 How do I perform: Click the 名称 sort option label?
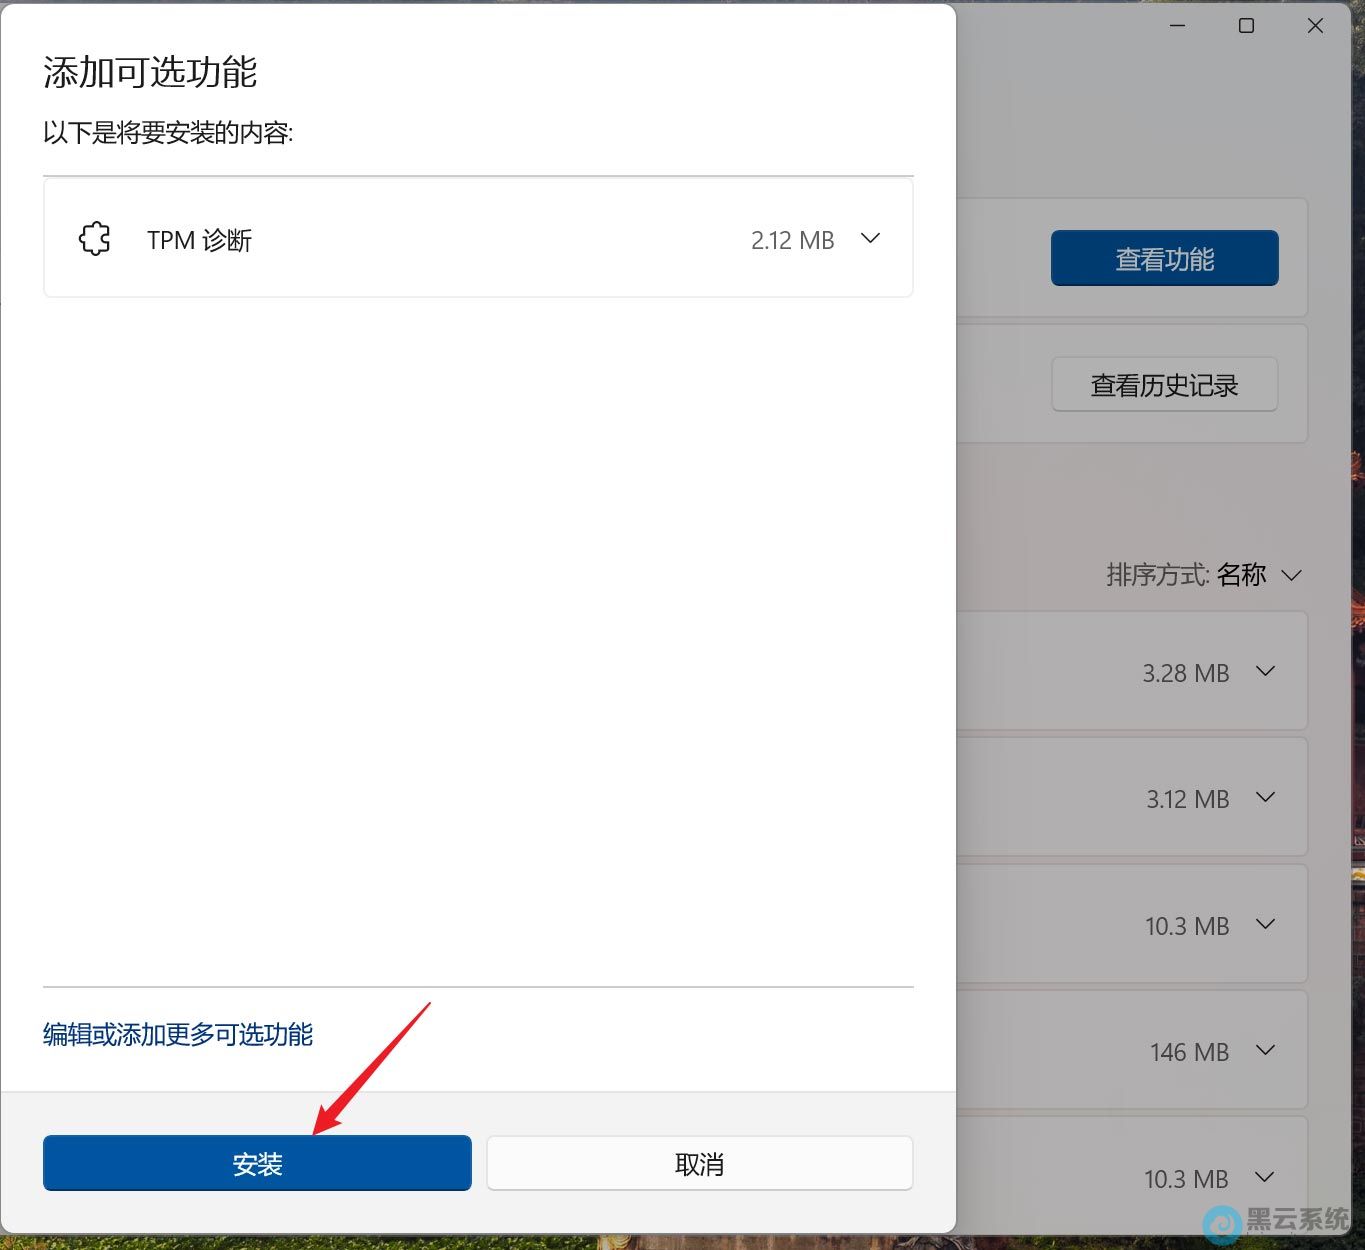click(1242, 575)
